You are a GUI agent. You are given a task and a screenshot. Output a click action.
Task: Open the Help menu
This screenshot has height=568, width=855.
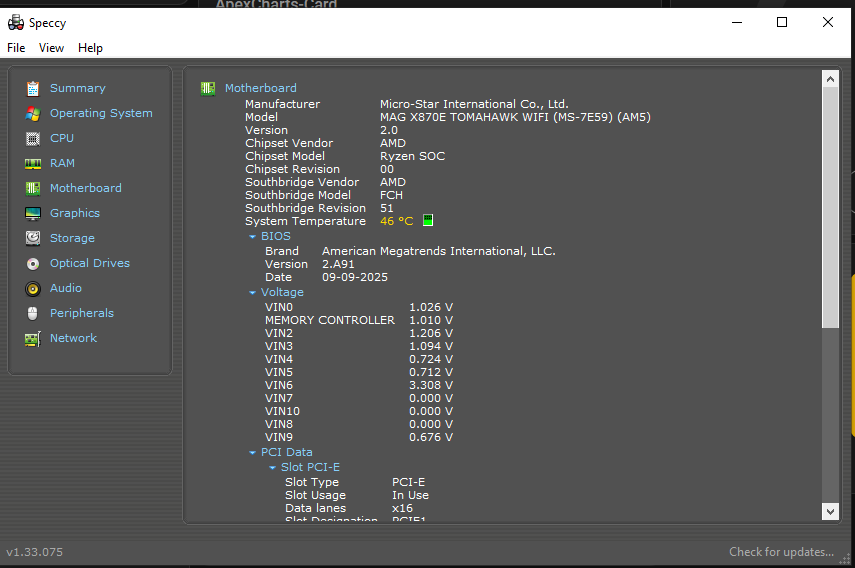(90, 48)
